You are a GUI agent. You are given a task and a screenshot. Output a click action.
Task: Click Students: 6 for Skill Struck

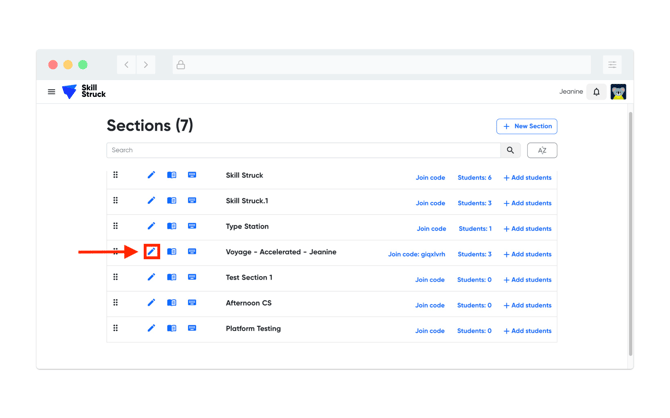tap(474, 178)
